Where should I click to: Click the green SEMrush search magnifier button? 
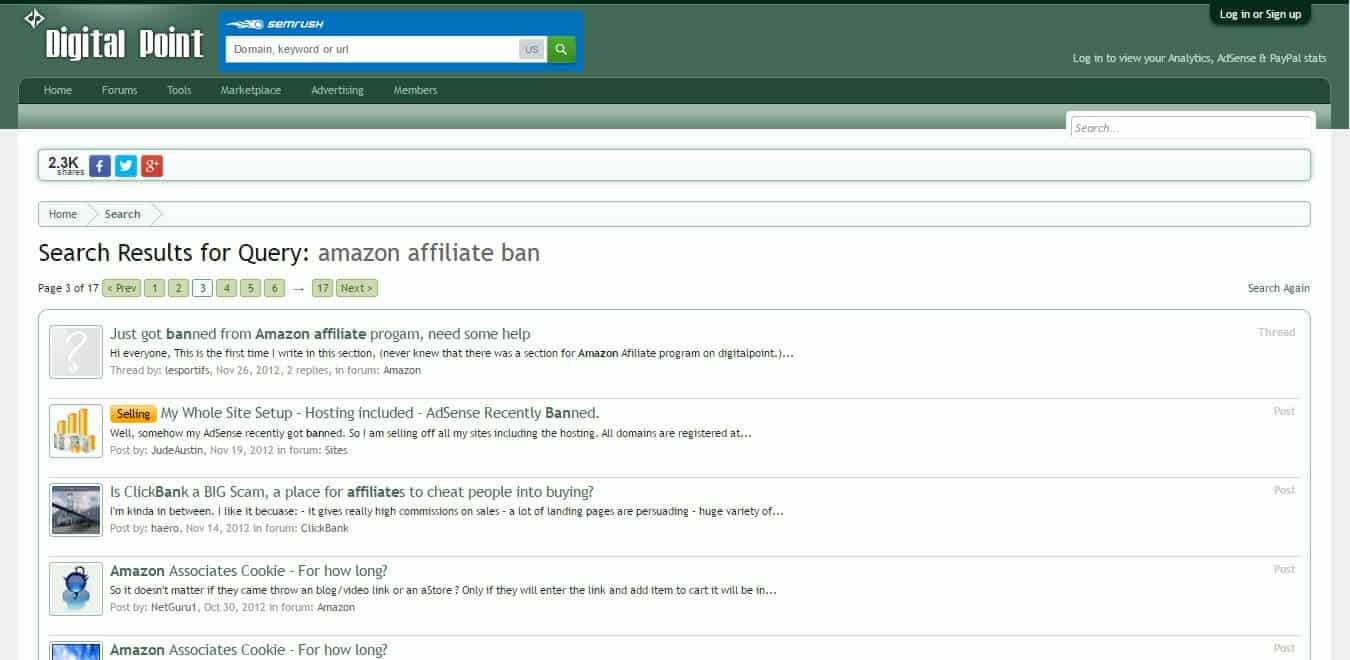[x=561, y=49]
